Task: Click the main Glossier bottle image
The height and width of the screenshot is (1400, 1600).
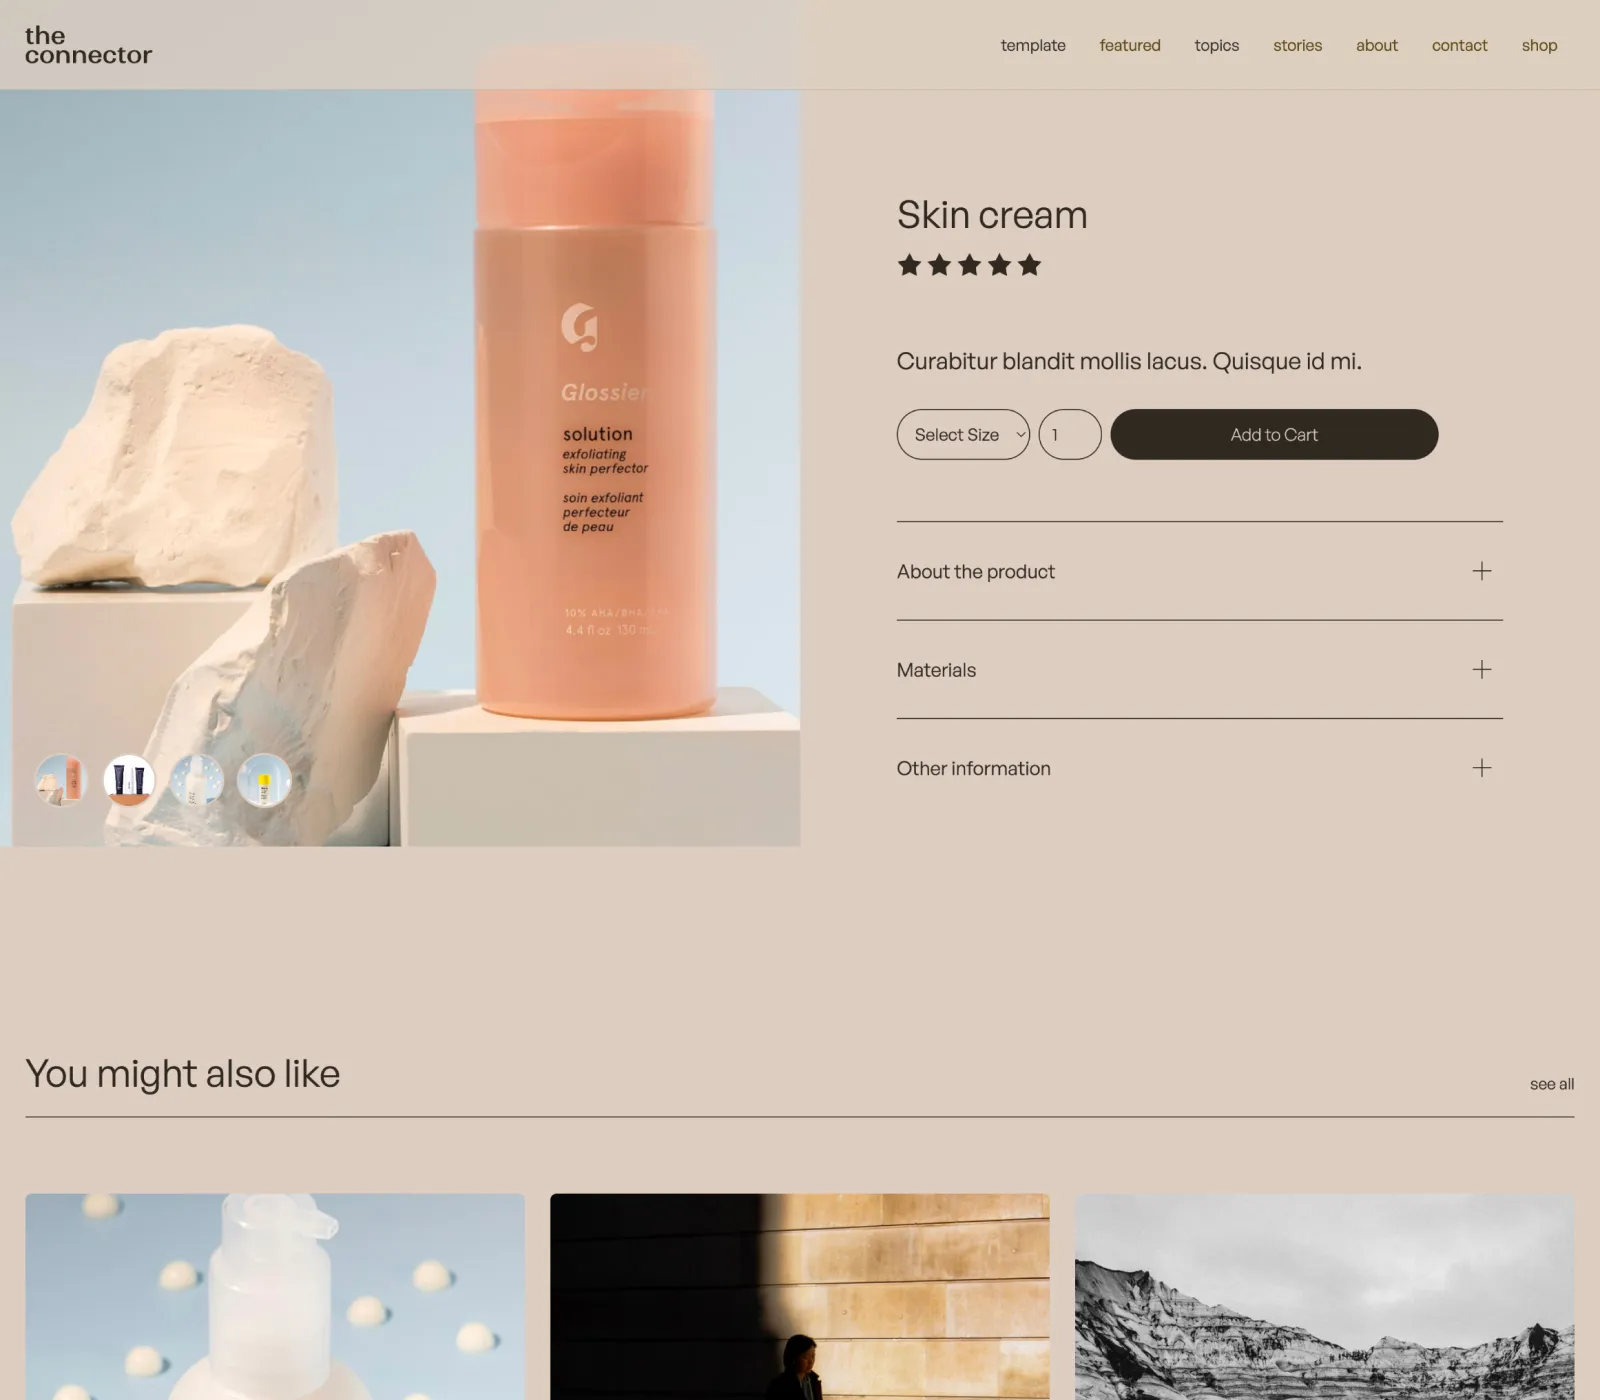Action: (400, 468)
